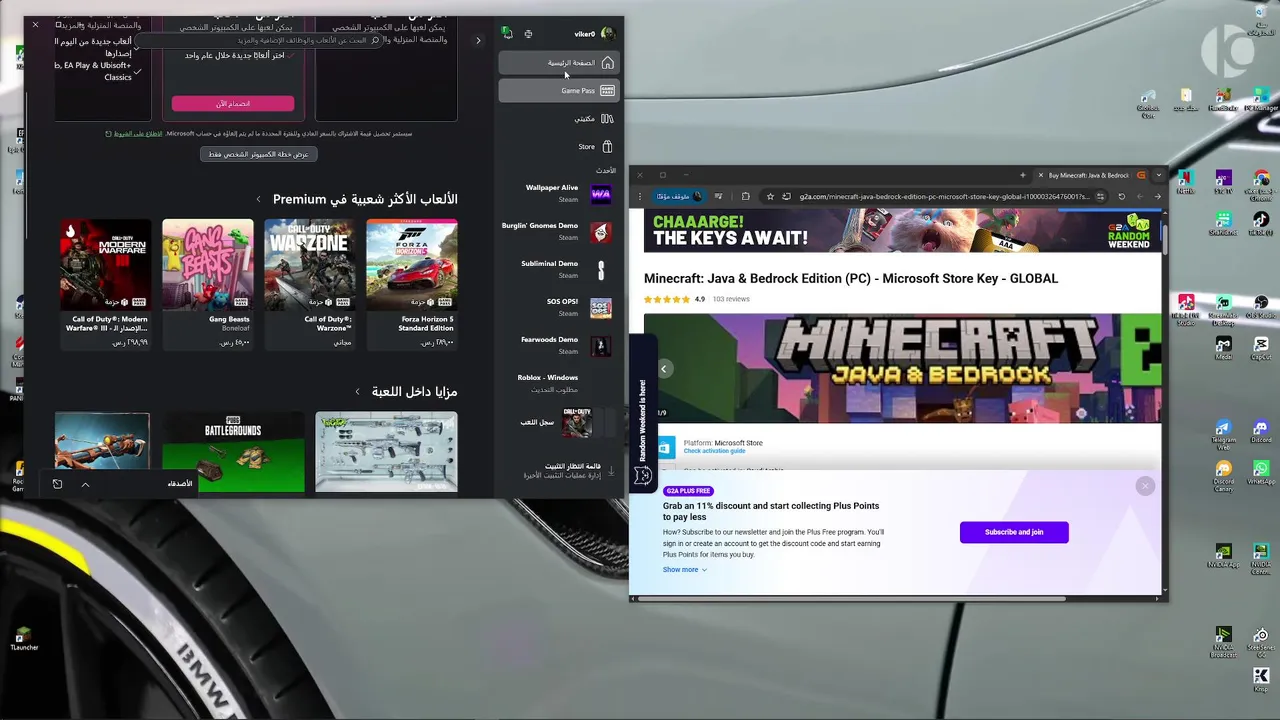The image size is (1280, 720).
Task: Open SteelSeries GG desktop shortcut
Action: tap(1261, 641)
